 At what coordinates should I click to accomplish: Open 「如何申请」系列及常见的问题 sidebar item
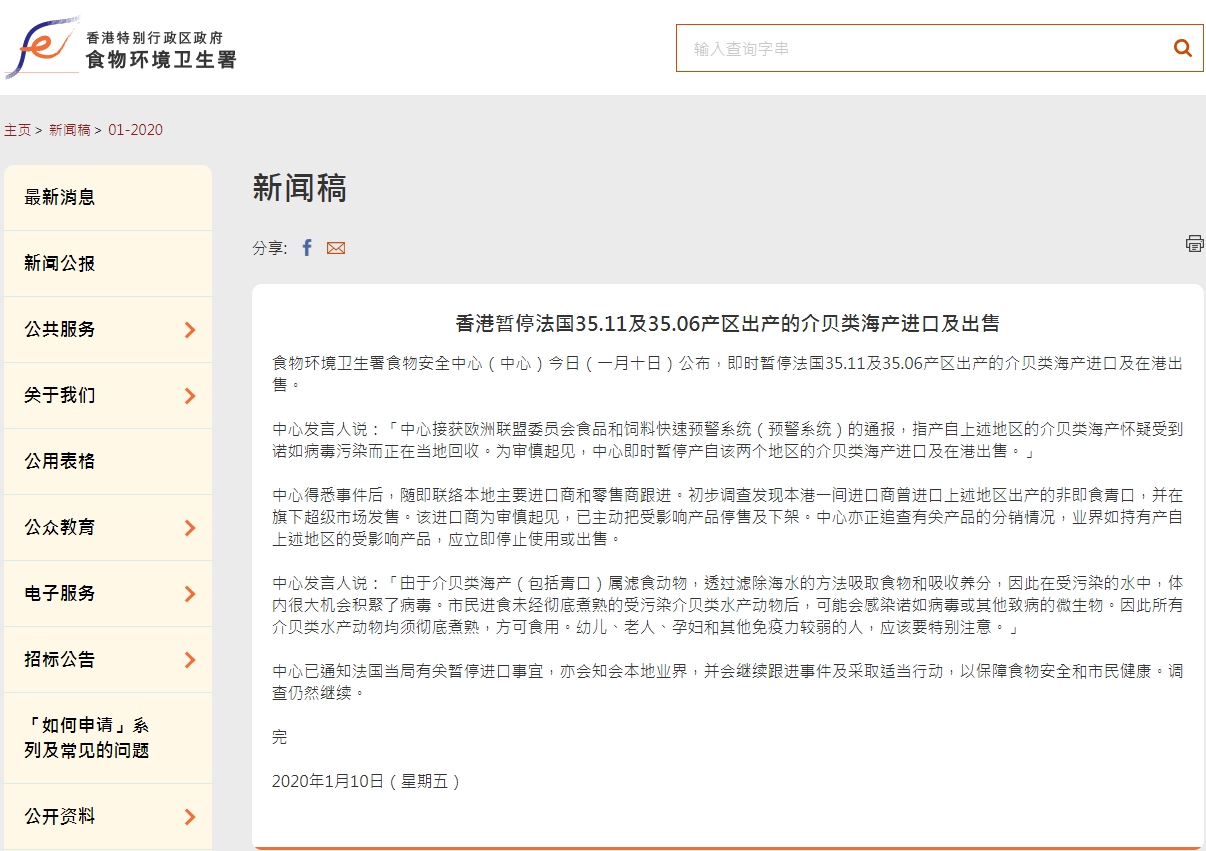coord(108,738)
